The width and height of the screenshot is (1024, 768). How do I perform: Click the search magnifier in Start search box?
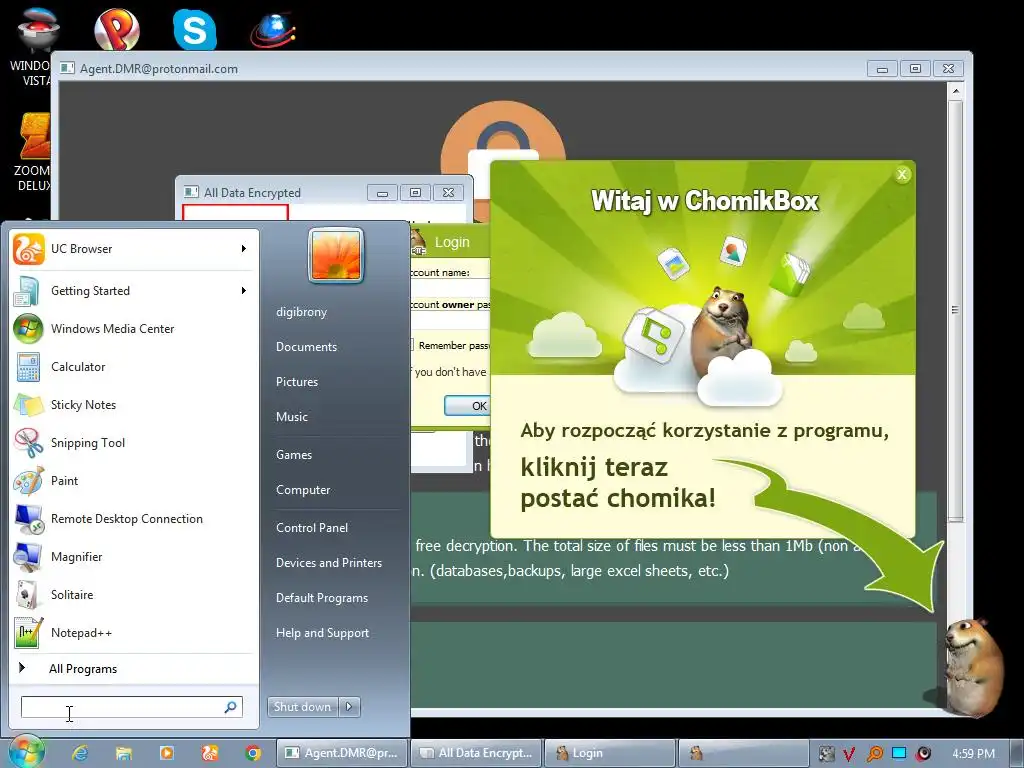pyautogui.click(x=231, y=707)
